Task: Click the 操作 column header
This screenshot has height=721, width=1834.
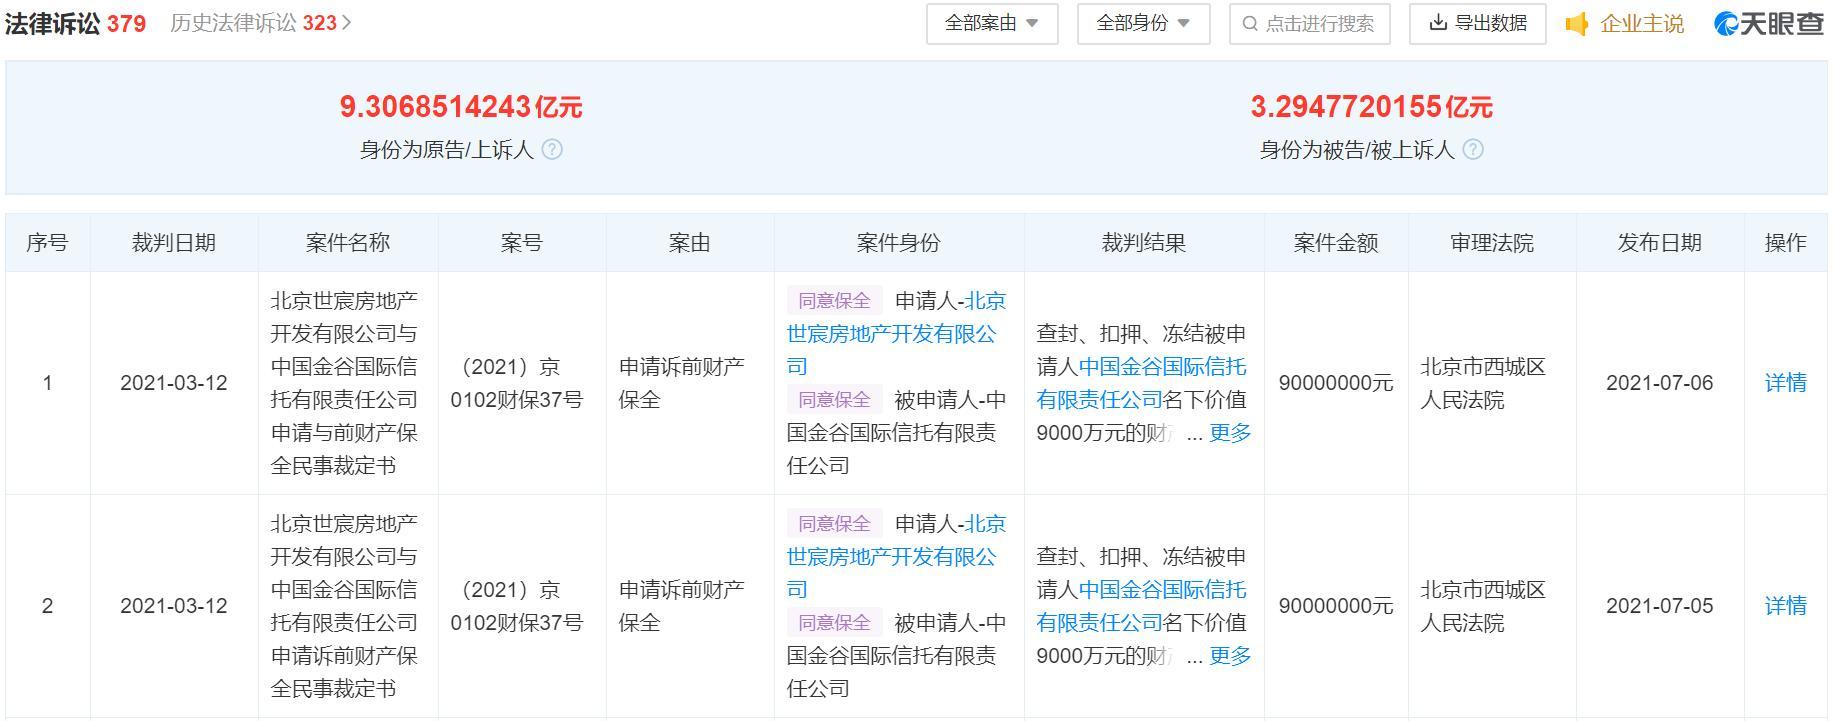Action: tap(1786, 243)
